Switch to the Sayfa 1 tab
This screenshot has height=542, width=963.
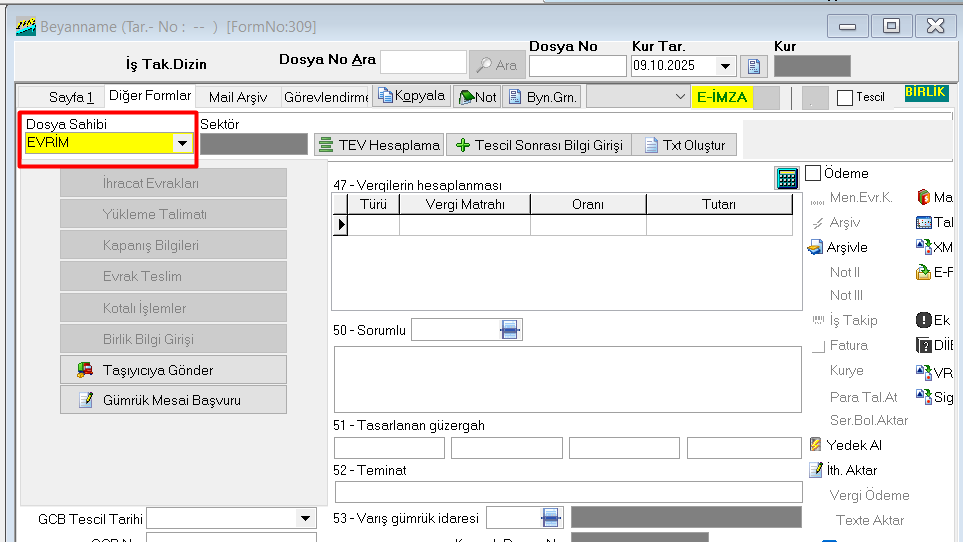tap(70, 97)
